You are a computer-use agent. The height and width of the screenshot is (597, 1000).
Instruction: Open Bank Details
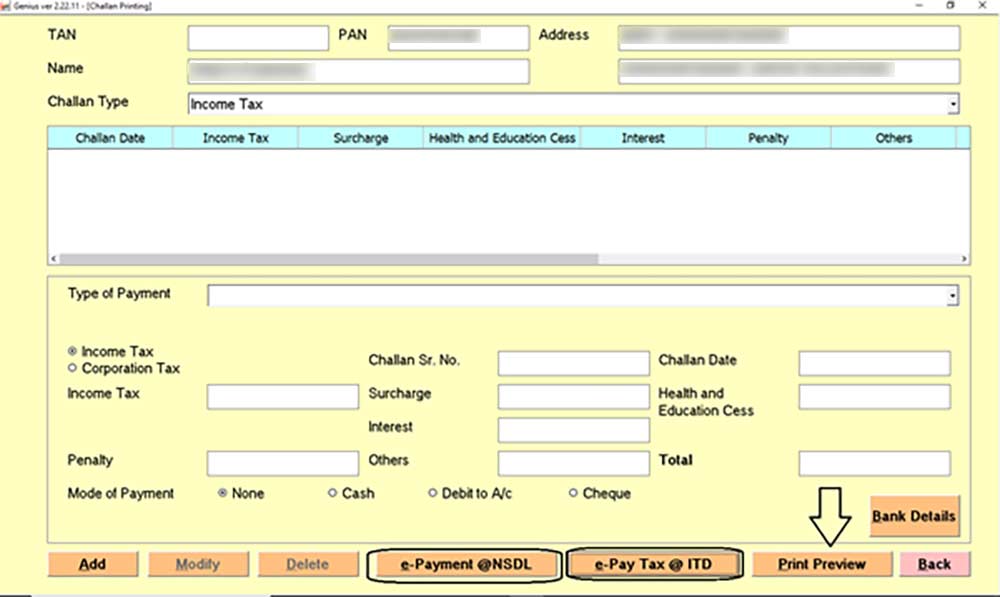point(912,517)
